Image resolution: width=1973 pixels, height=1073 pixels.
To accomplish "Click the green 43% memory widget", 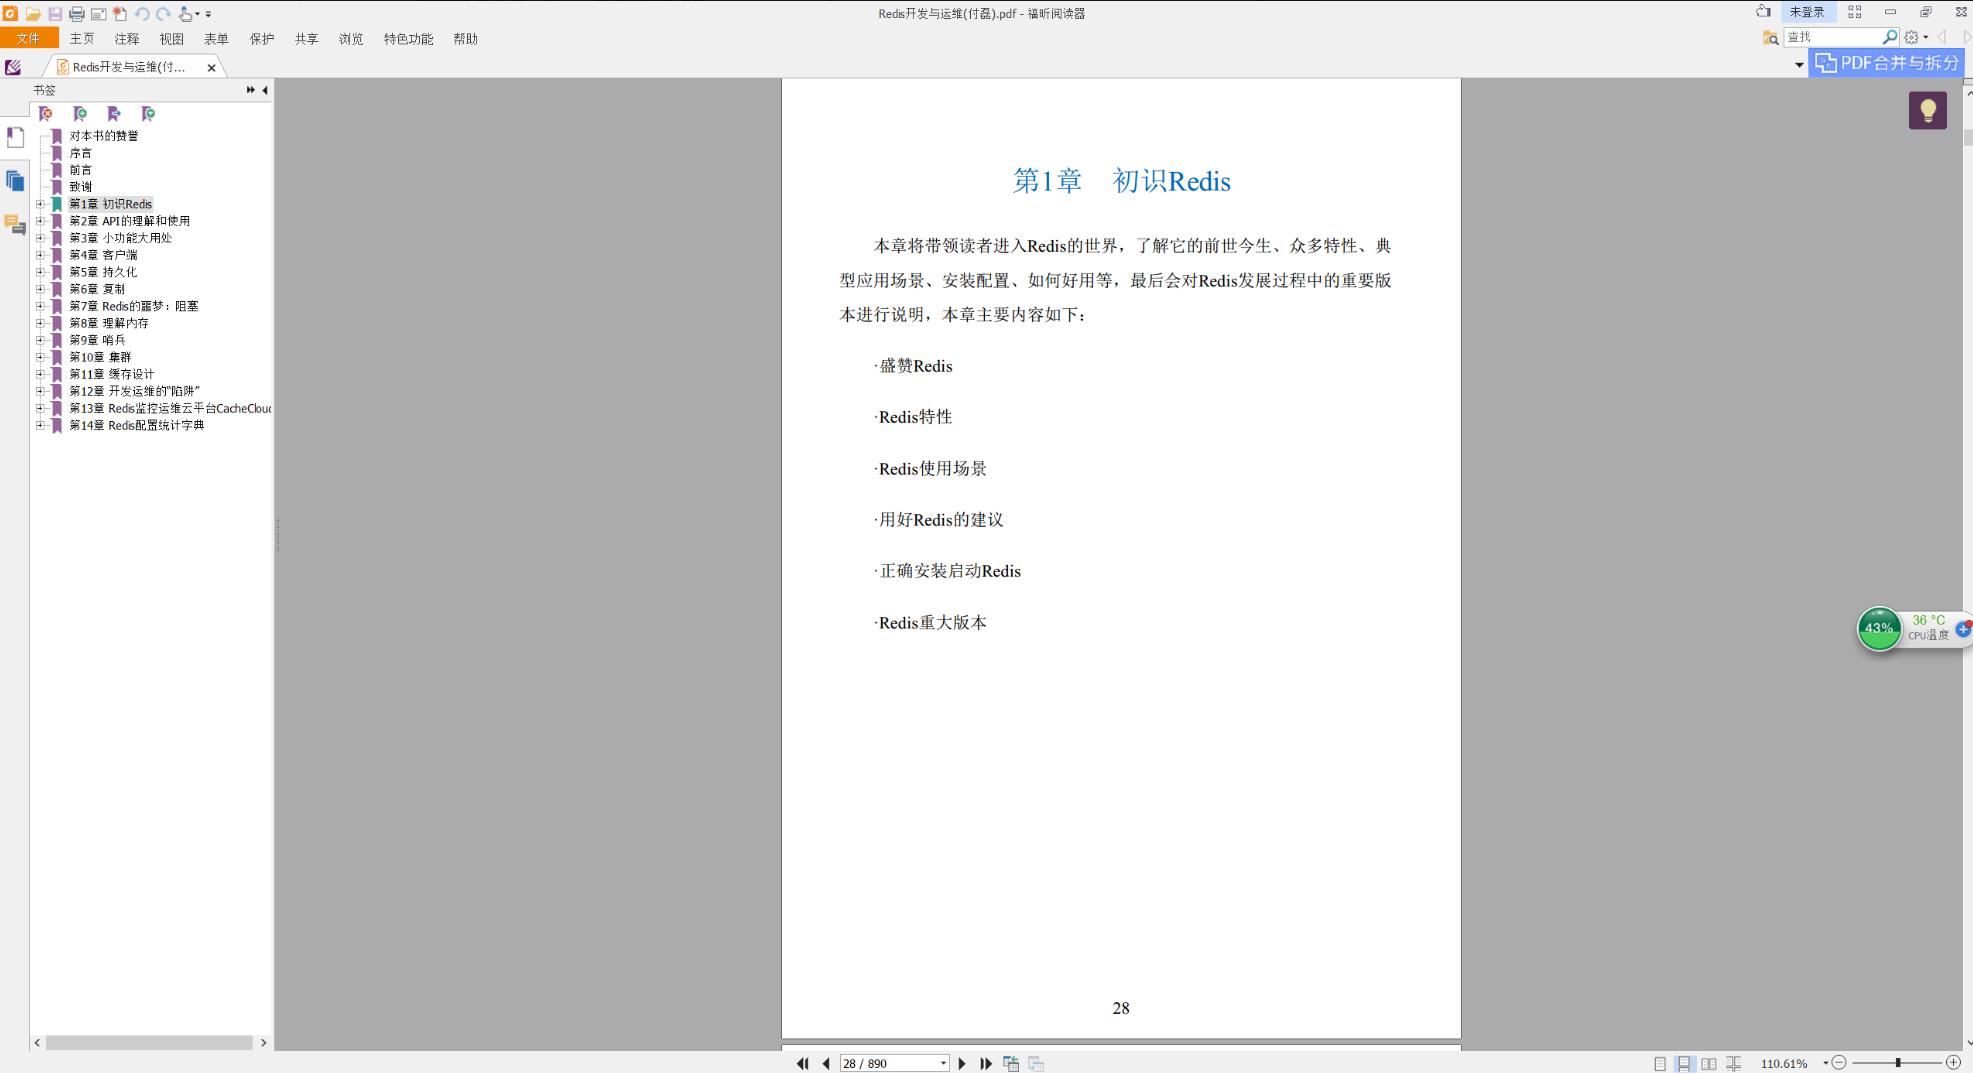I will tap(1879, 629).
